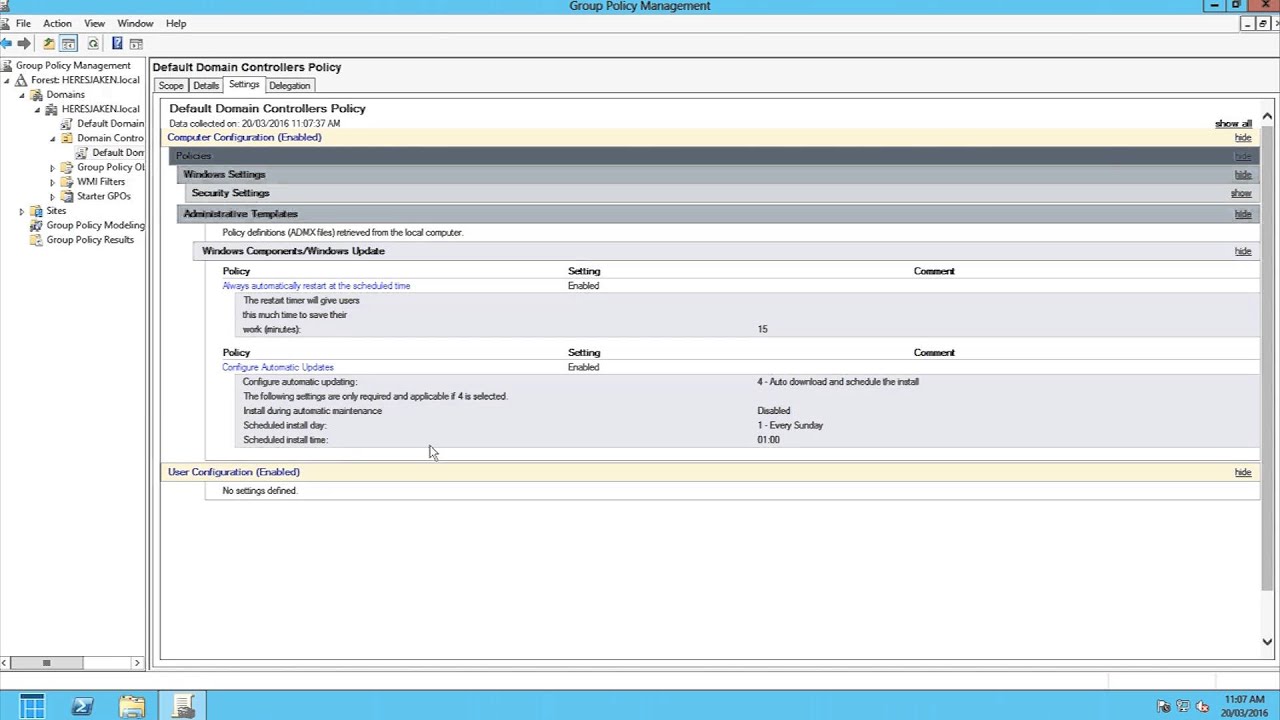The width and height of the screenshot is (1280, 720).
Task: Click the tree pane horizontal scrollbar thumb
Action: [x=46, y=662]
